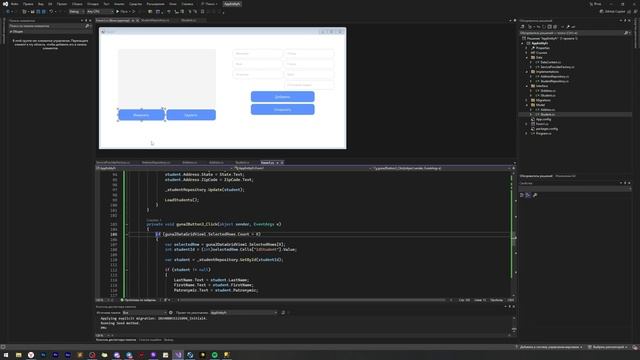Collapse the Model folder node

click(527, 105)
